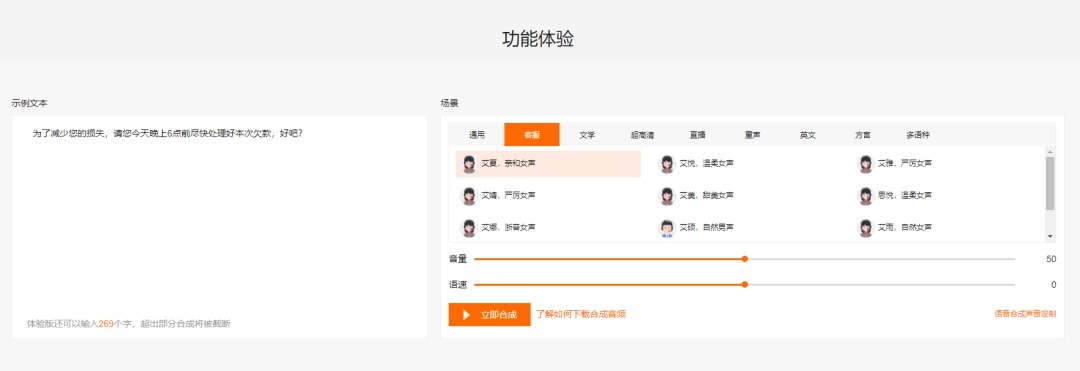Select the 艾靖 严厉女声 voice avatar
Image resolution: width=1080 pixels, height=371 pixels.
tap(469, 195)
